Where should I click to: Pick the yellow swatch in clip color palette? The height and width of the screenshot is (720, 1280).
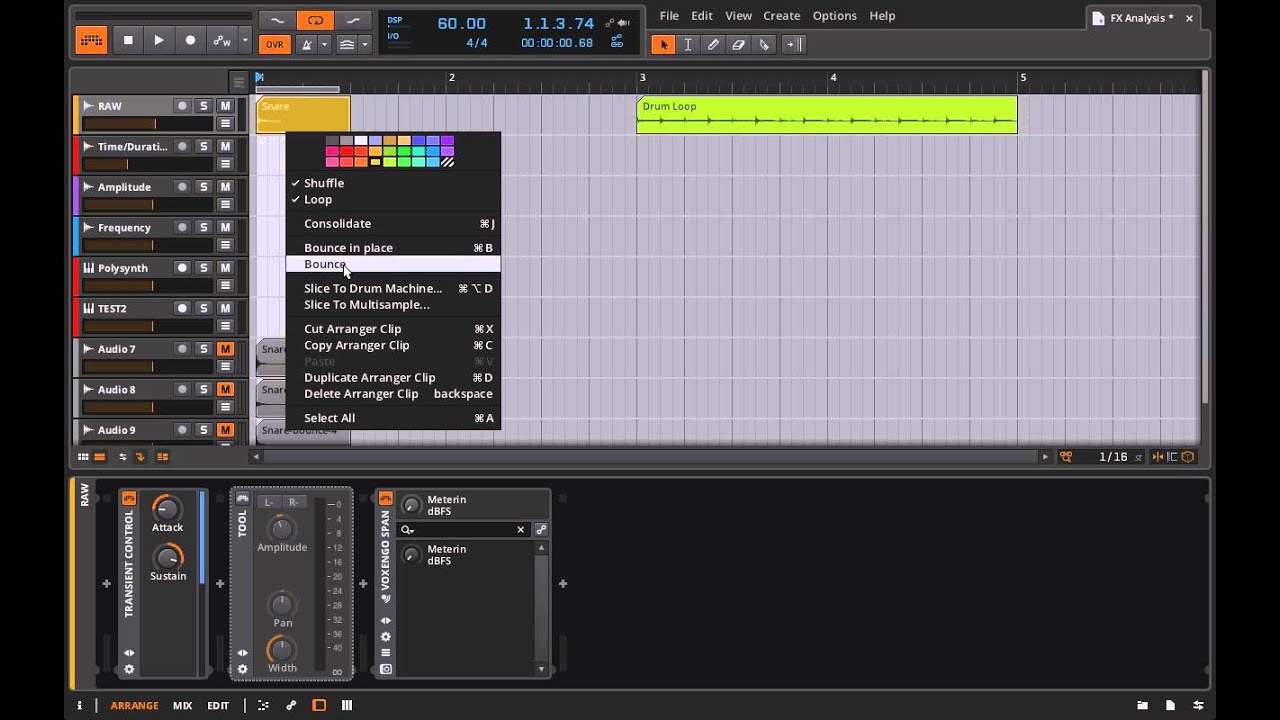375,161
